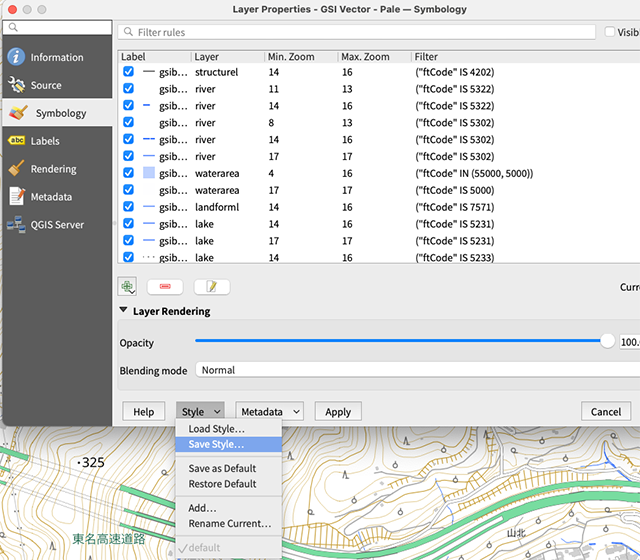The image size is (640, 560).
Task: Open the QGIS Server icon
Action: 16,224
